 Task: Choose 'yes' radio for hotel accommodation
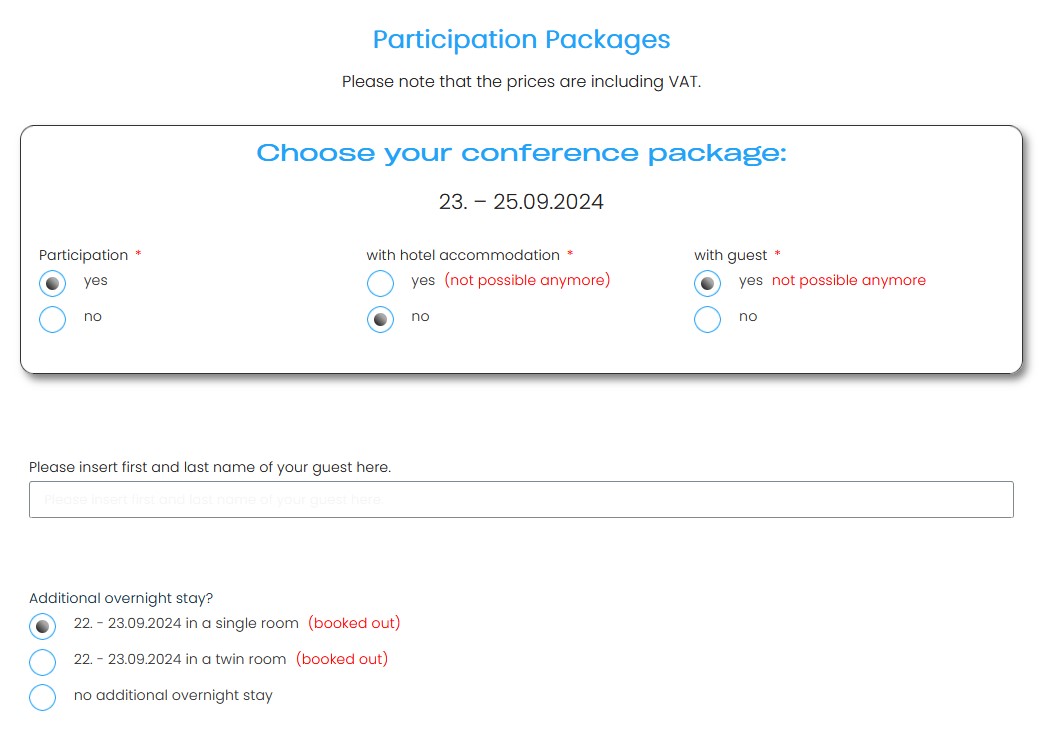point(380,284)
